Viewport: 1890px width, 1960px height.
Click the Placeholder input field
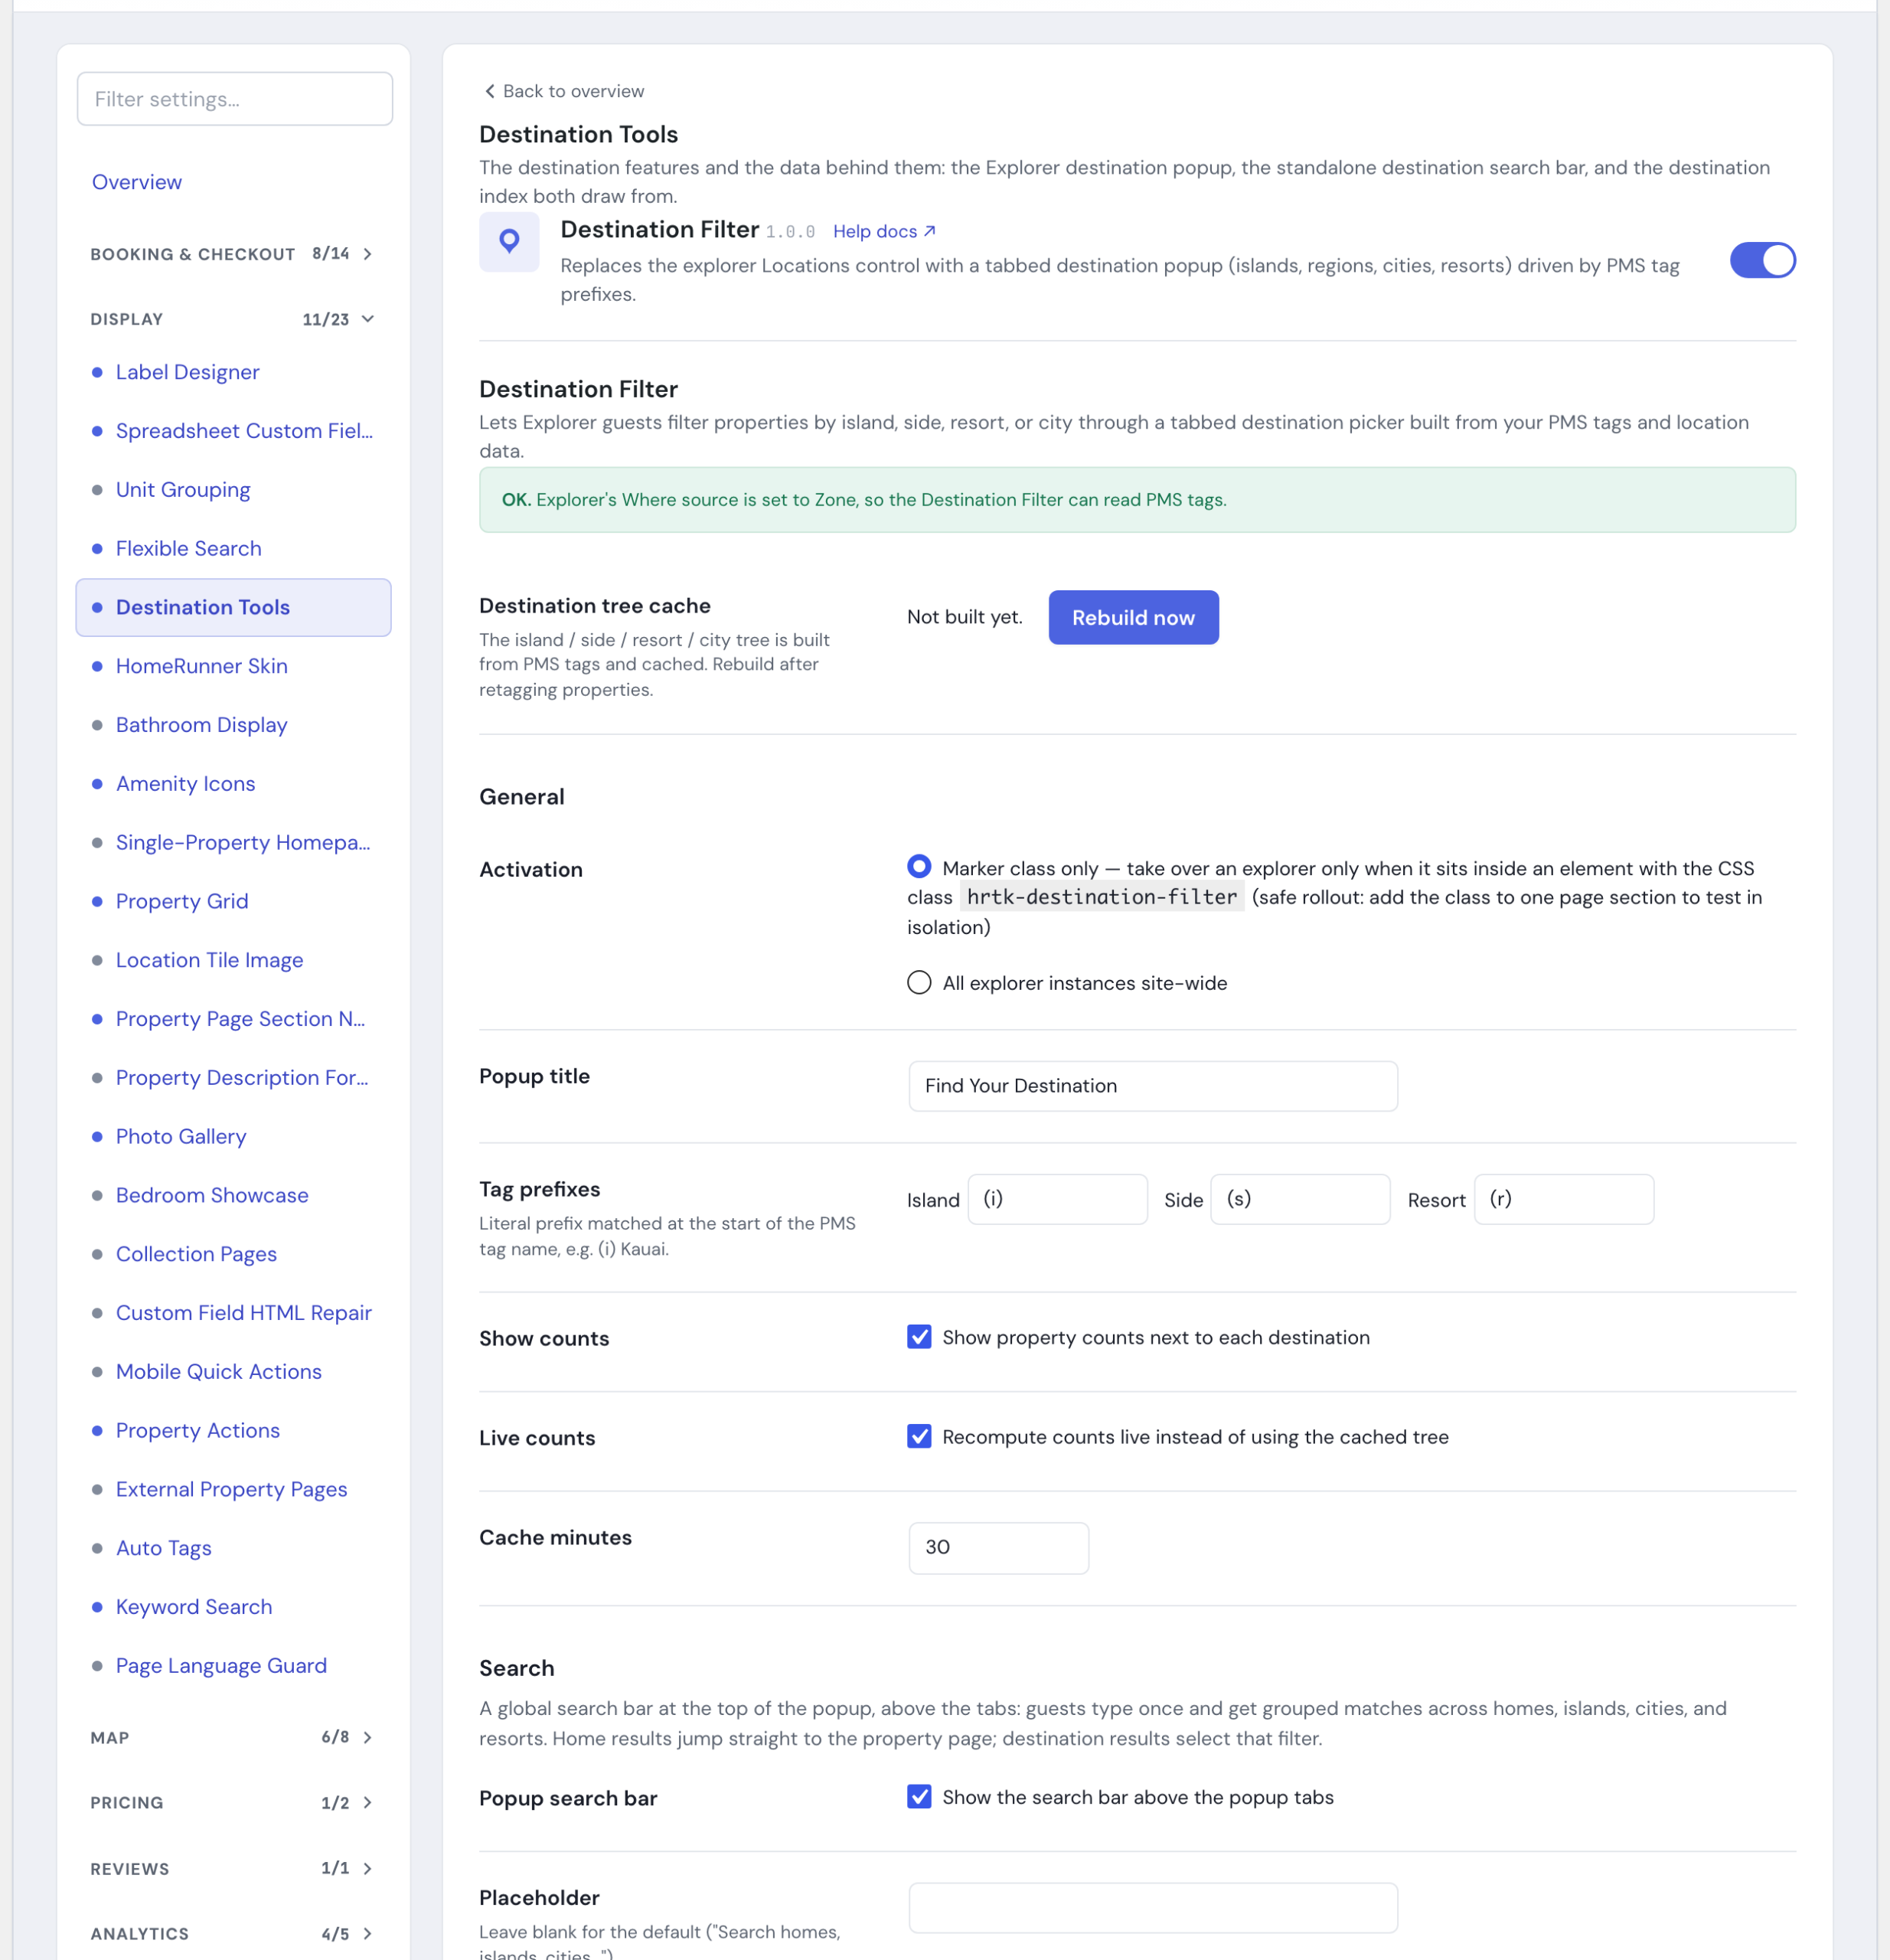tap(1153, 1908)
